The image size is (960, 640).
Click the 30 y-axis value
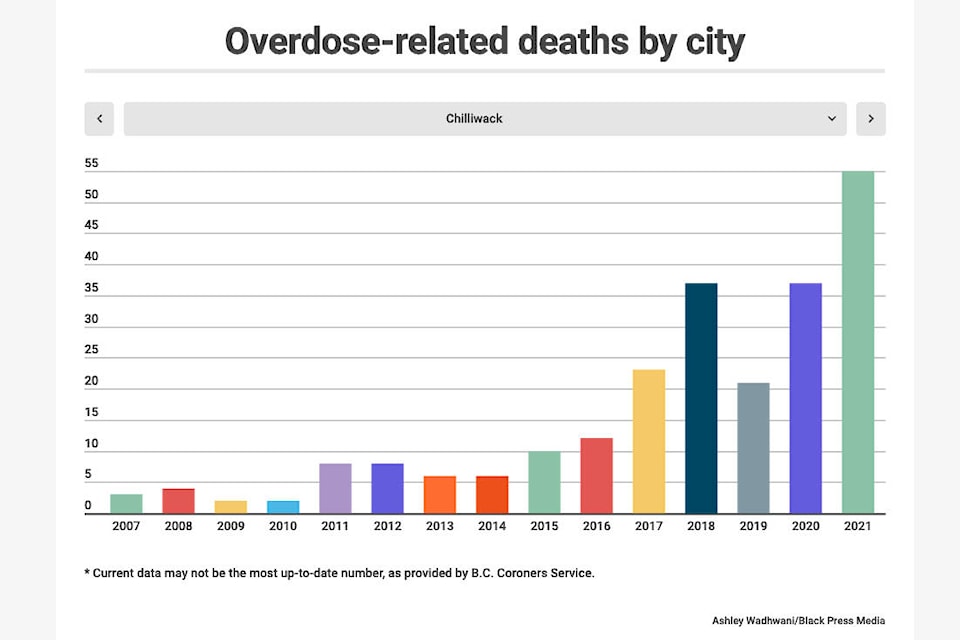pos(91,318)
